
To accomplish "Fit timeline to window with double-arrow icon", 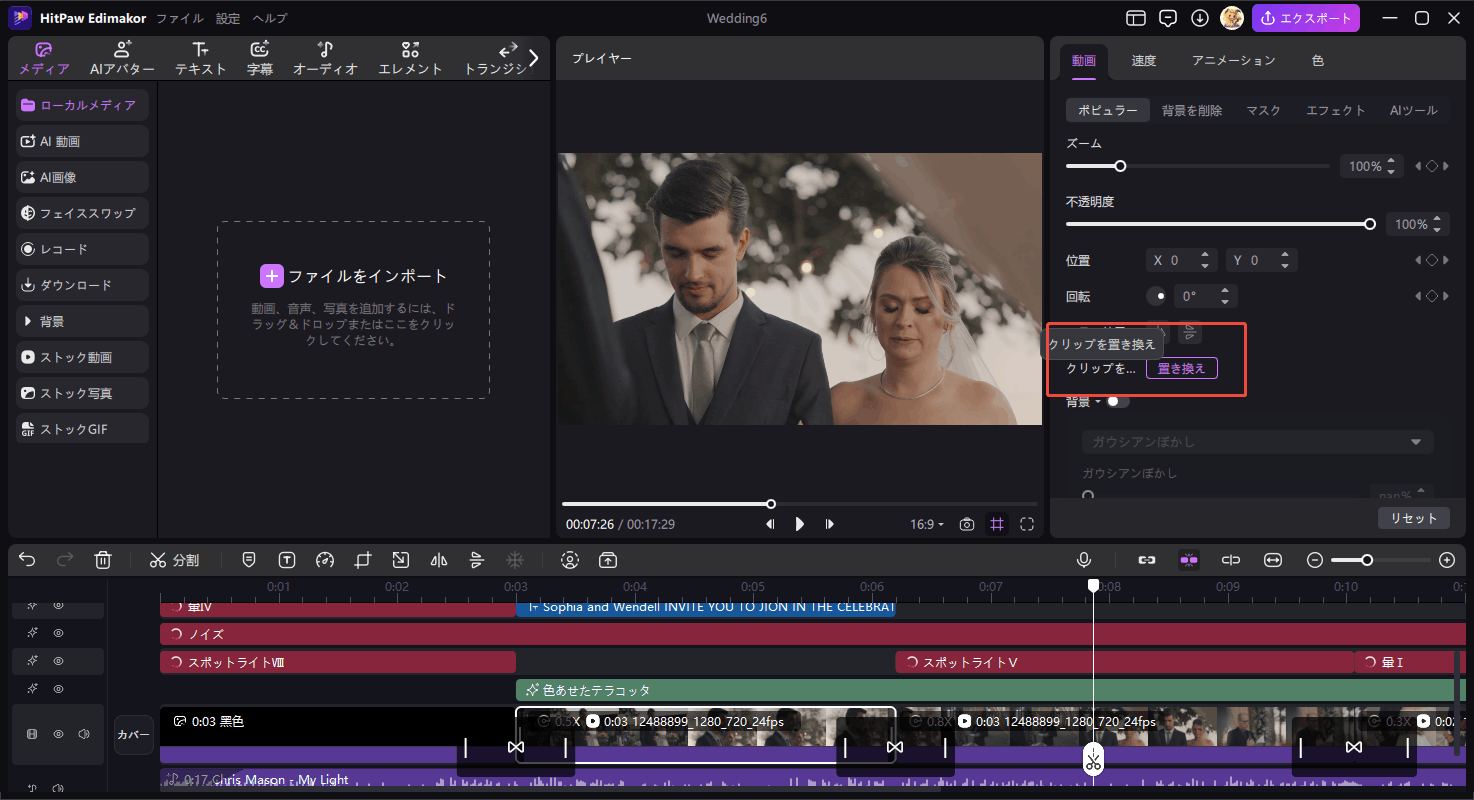I will pyautogui.click(x=1273, y=560).
